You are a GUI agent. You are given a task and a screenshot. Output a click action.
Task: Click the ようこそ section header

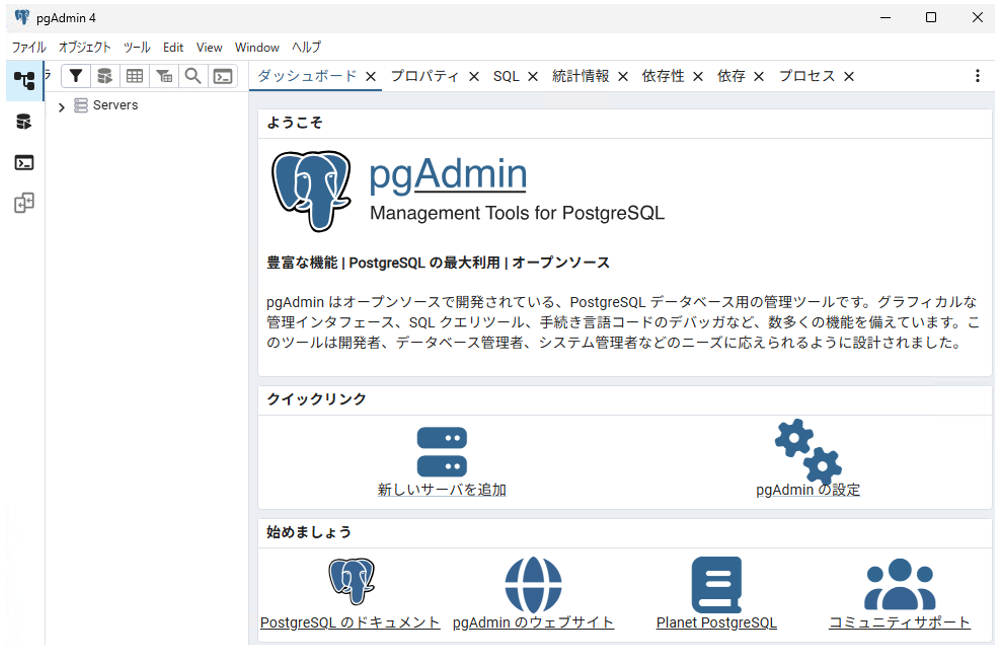(294, 123)
